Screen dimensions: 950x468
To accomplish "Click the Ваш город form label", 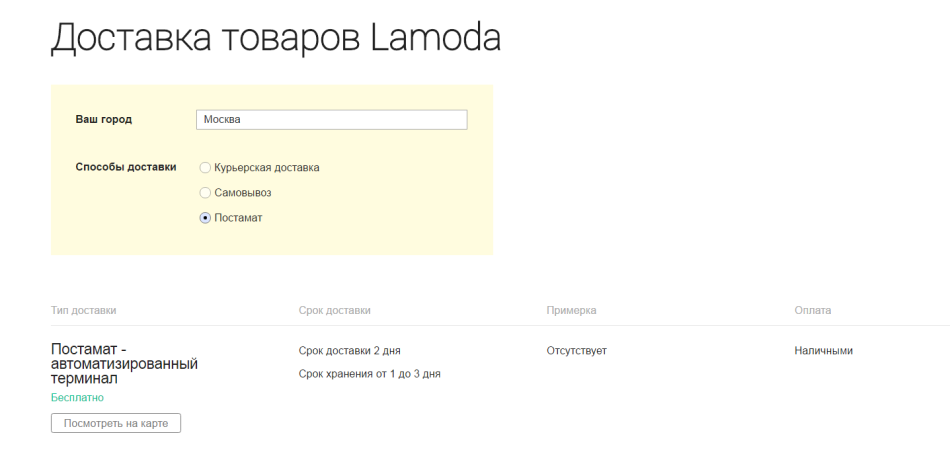I will (104, 119).
